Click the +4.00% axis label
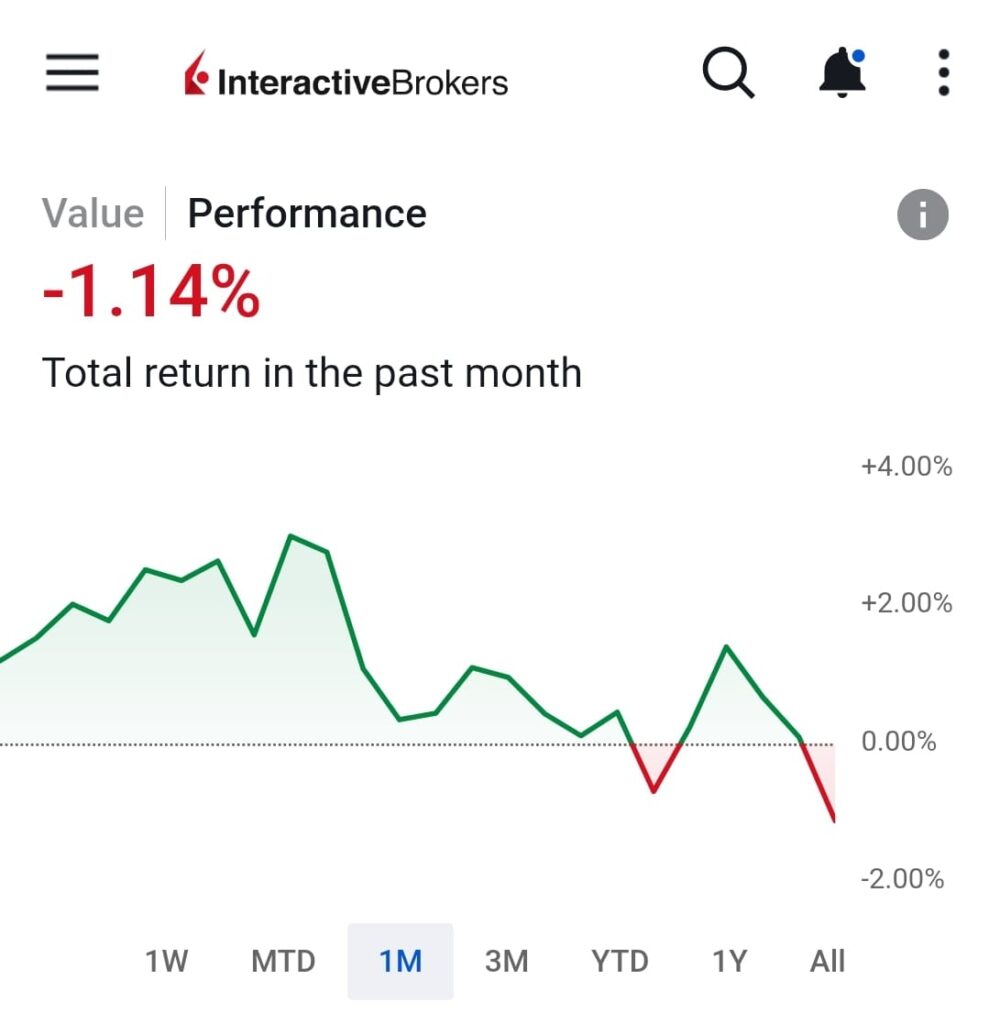This screenshot has width=989, height=1024. (x=906, y=466)
